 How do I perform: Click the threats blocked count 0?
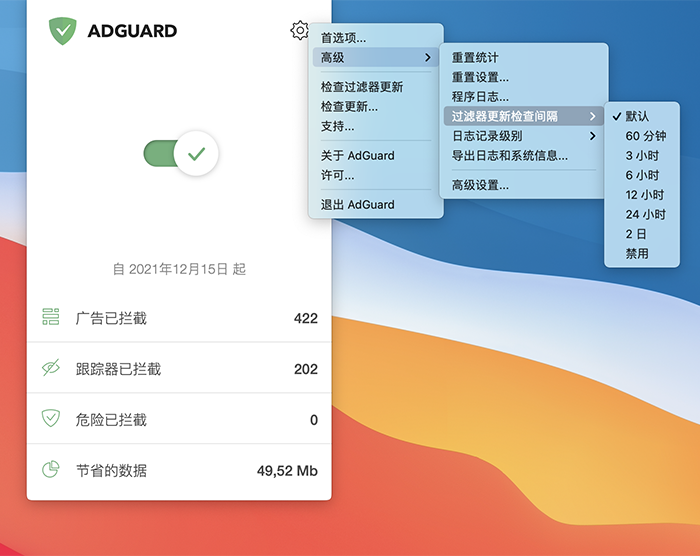click(x=314, y=420)
